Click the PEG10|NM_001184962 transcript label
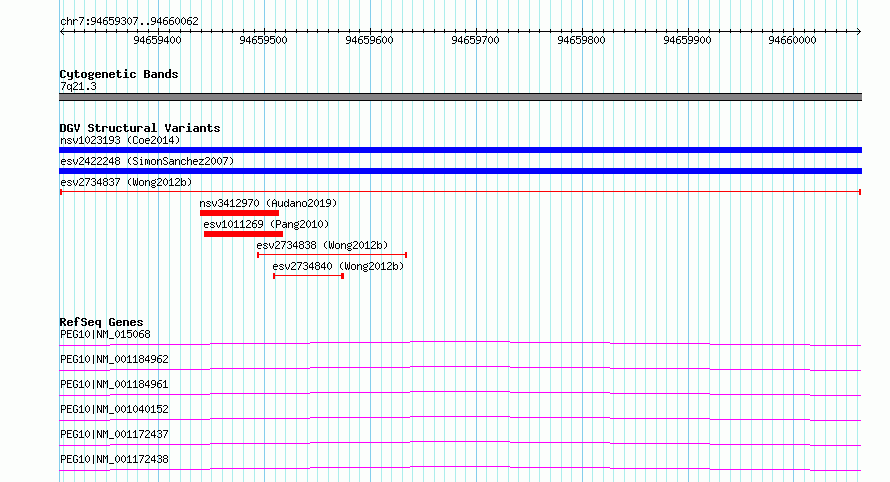 [114, 359]
